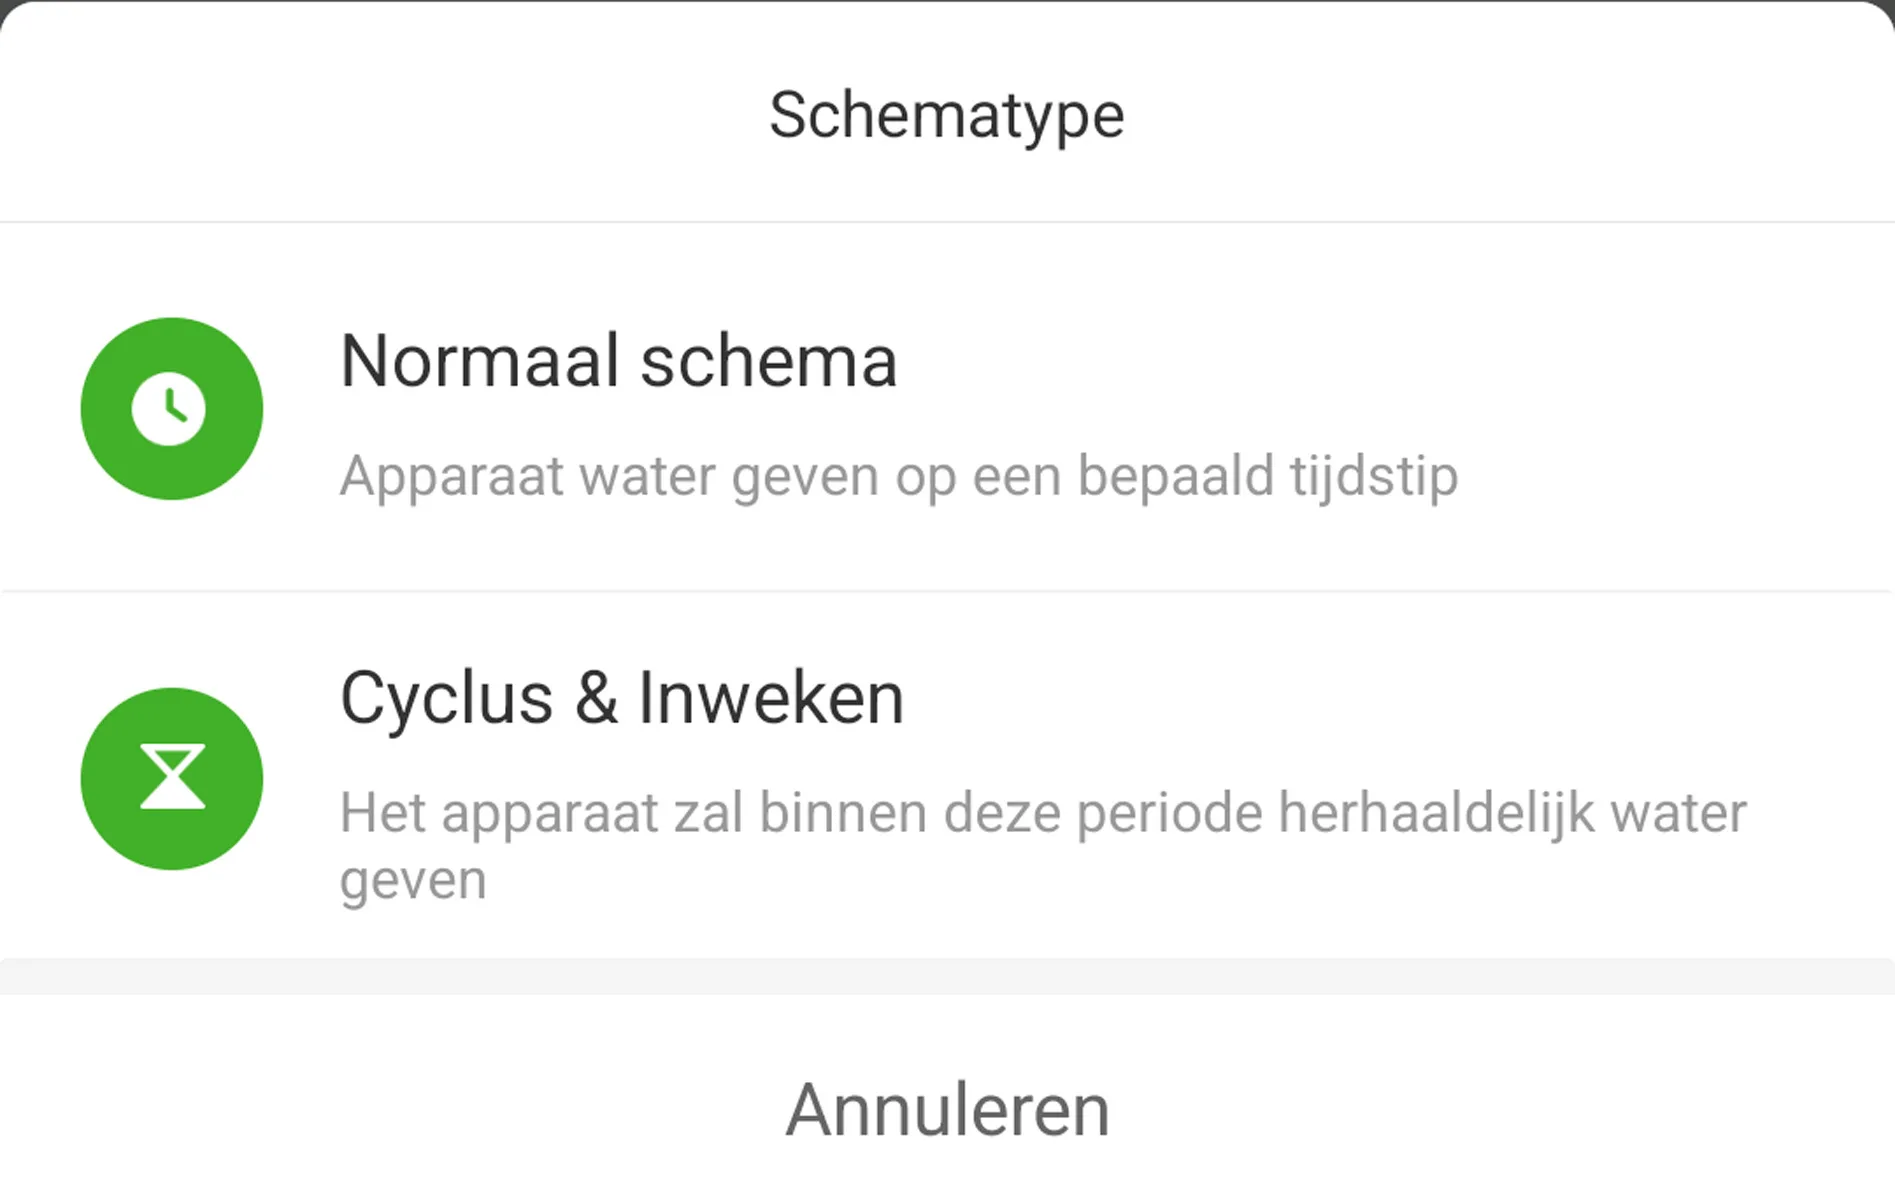Click the 'Het apparaat zal binnen' description
This screenshot has width=1895, height=1200.
pos(1042,812)
